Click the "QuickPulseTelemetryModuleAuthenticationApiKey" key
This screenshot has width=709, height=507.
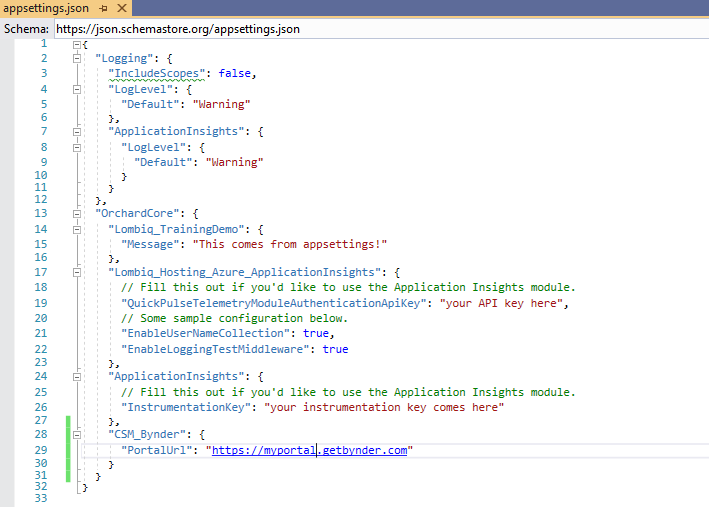(x=274, y=303)
